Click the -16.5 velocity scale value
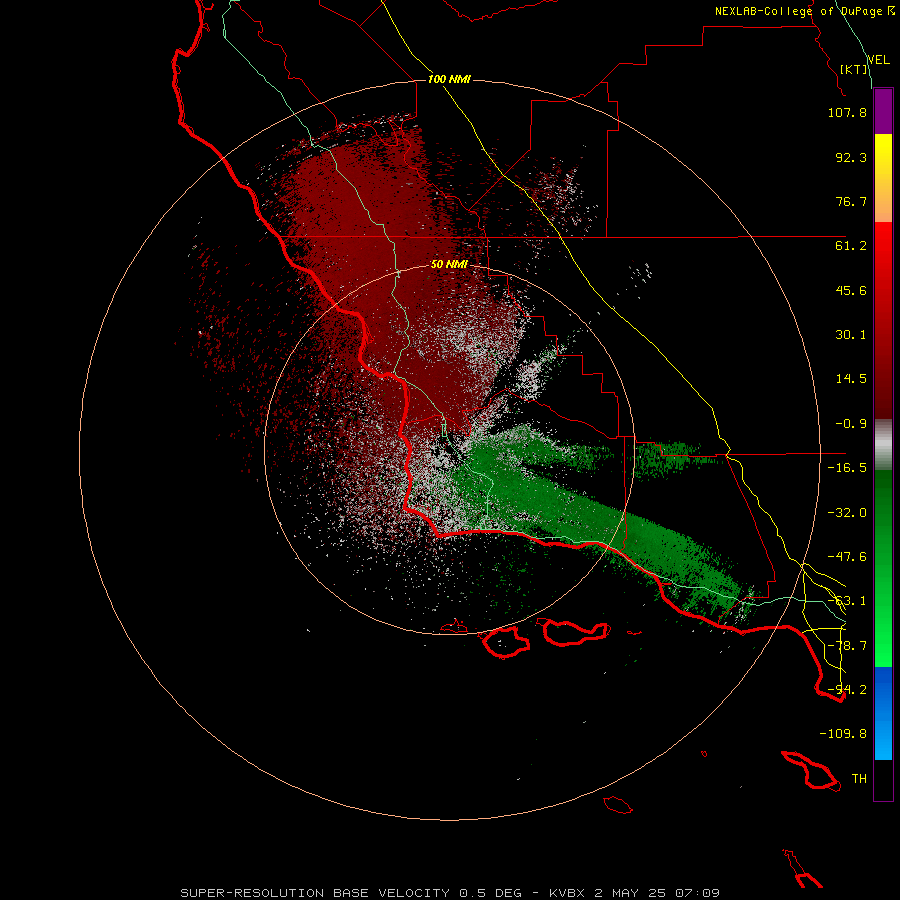 (x=847, y=468)
